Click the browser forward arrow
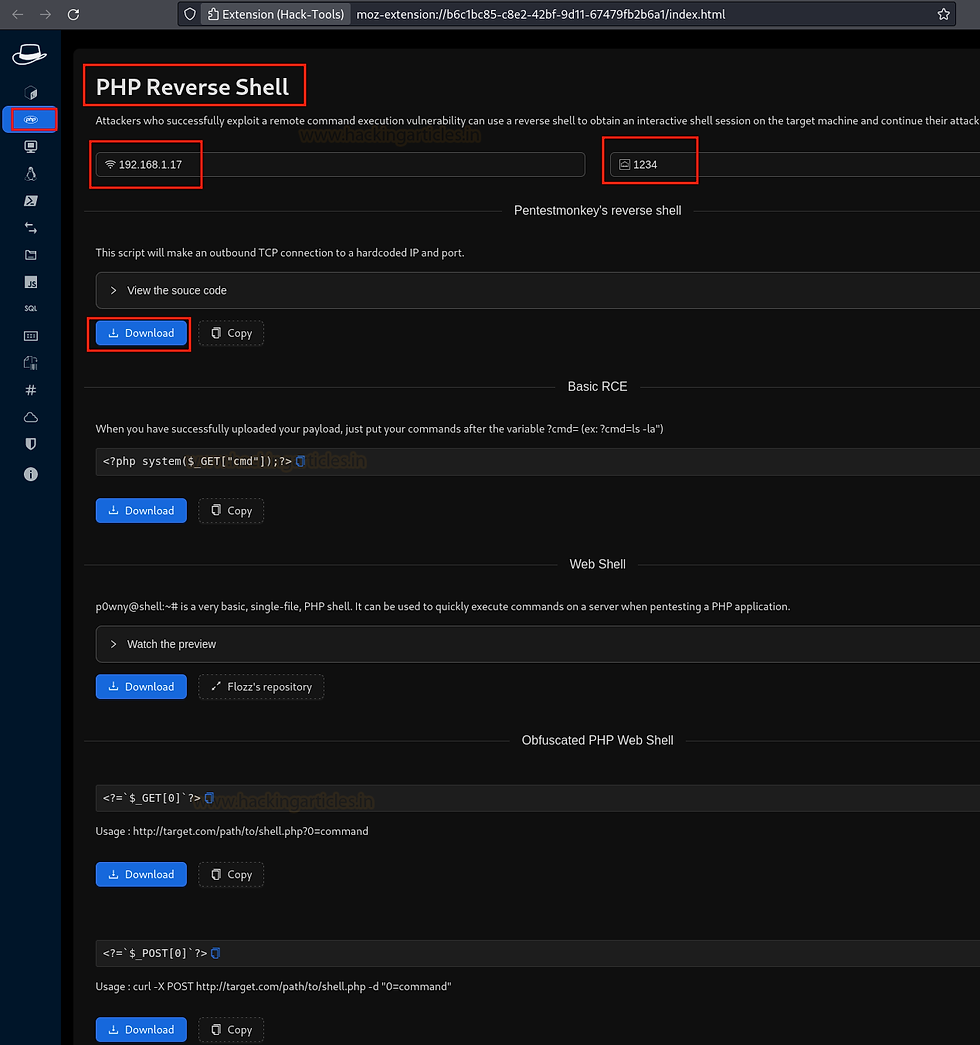Screen dimensions: 980x1045 pyautogui.click(x=45, y=14)
